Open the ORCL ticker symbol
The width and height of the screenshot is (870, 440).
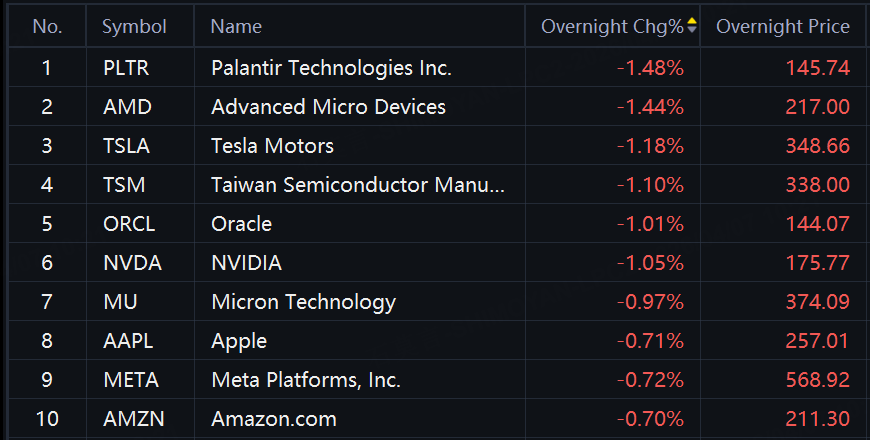(x=129, y=224)
